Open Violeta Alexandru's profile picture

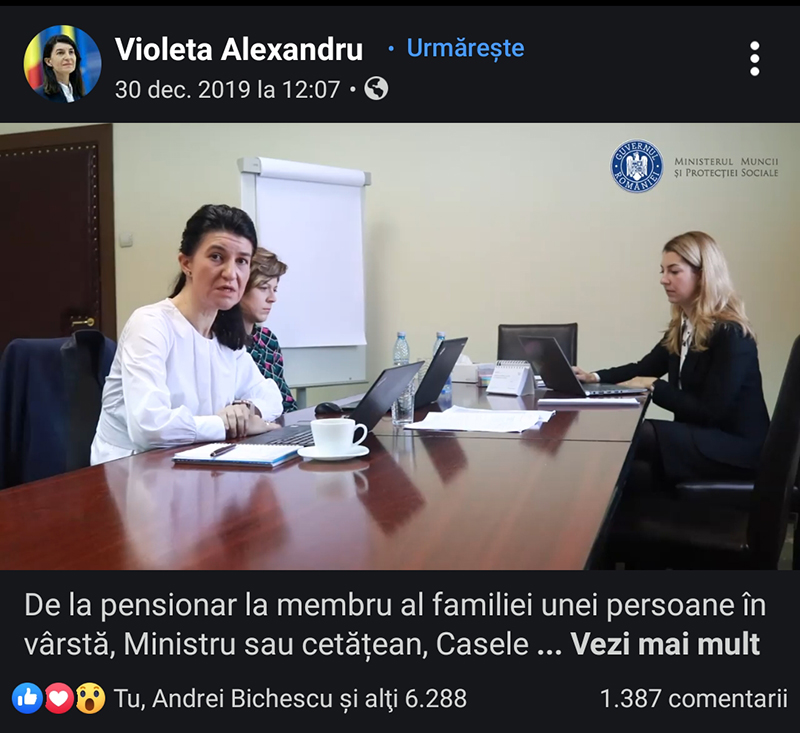click(x=62, y=63)
